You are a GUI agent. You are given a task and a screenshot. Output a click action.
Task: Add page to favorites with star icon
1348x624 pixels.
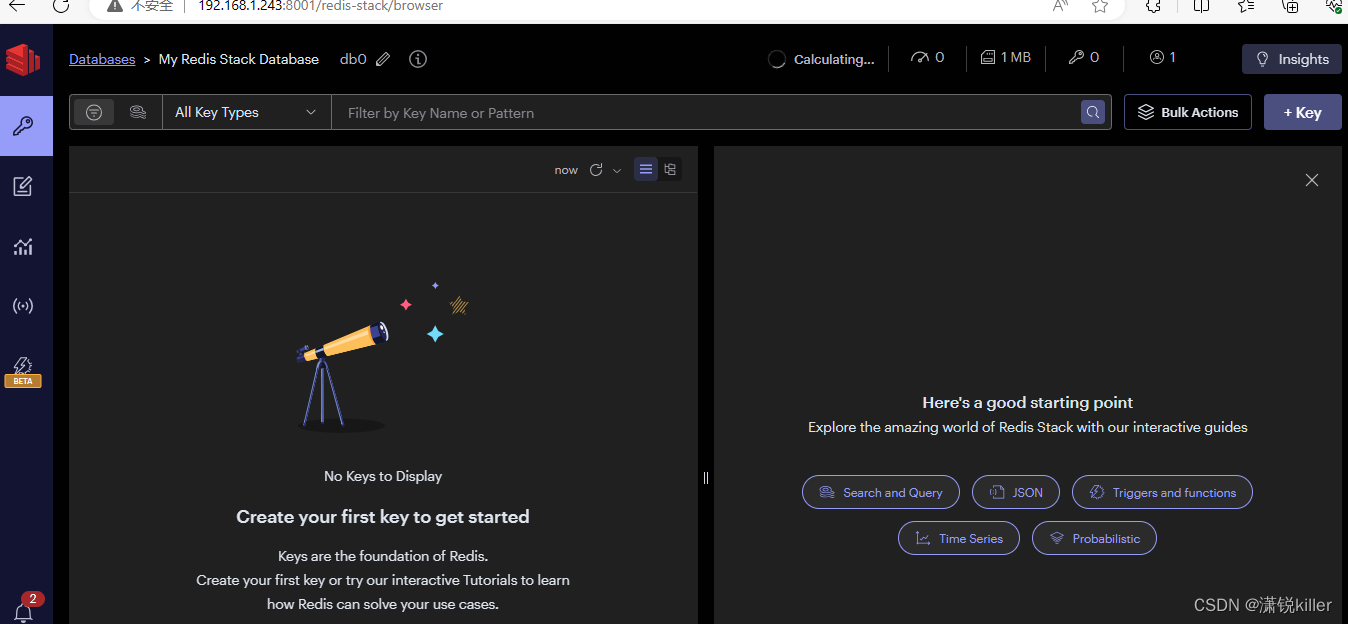pyautogui.click(x=1100, y=5)
